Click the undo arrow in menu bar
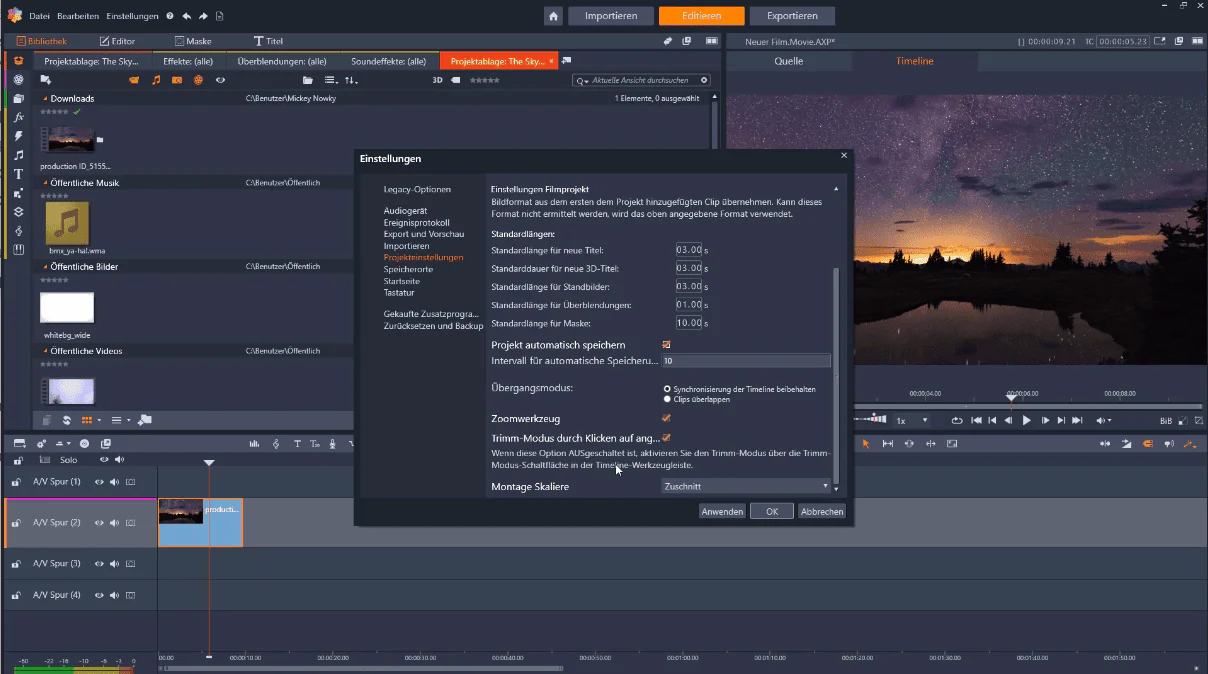 (188, 16)
